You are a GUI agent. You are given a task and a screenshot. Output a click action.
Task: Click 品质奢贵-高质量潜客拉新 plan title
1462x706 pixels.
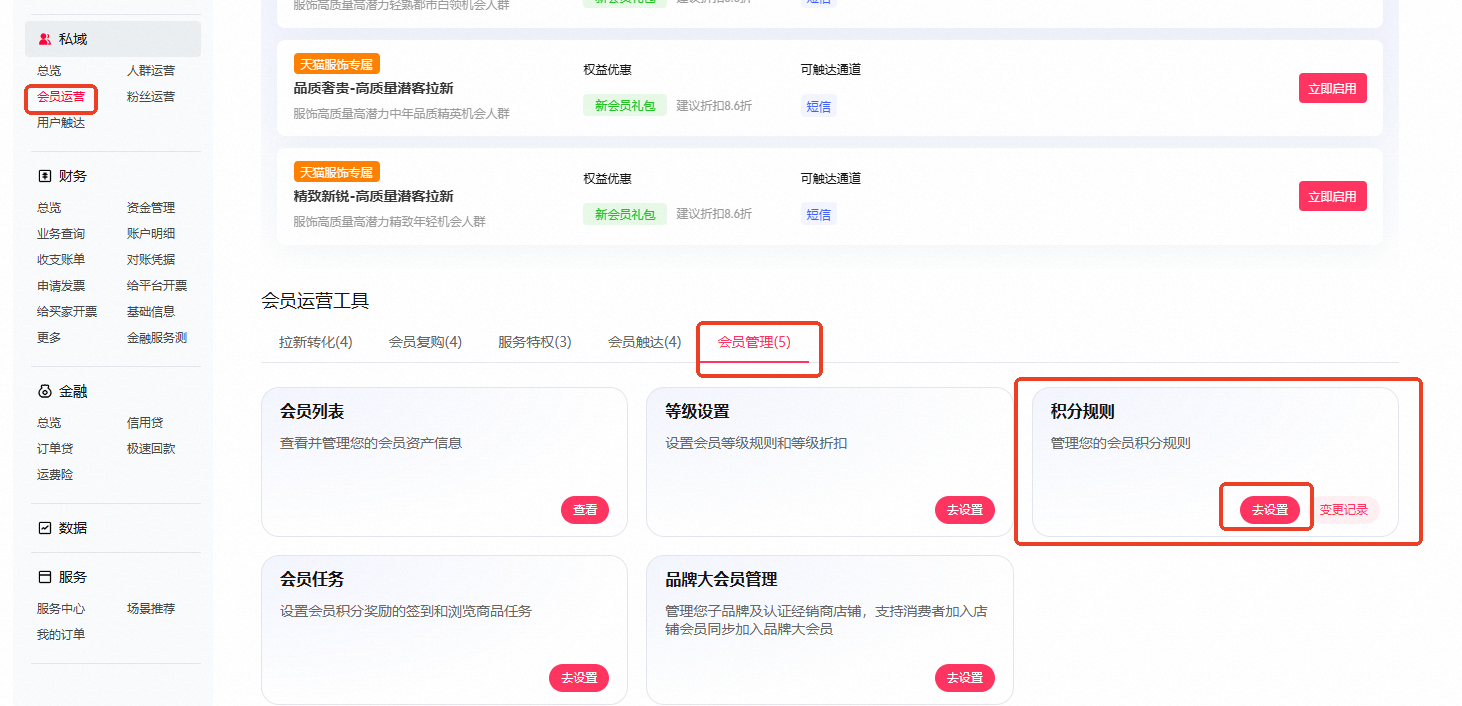373,88
